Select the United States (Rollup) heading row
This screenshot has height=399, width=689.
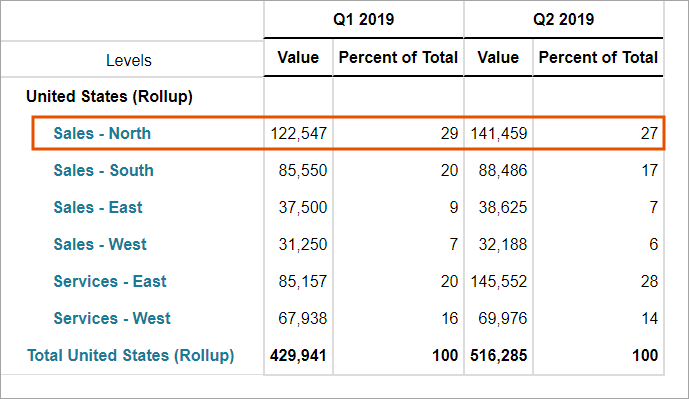[x=109, y=96]
